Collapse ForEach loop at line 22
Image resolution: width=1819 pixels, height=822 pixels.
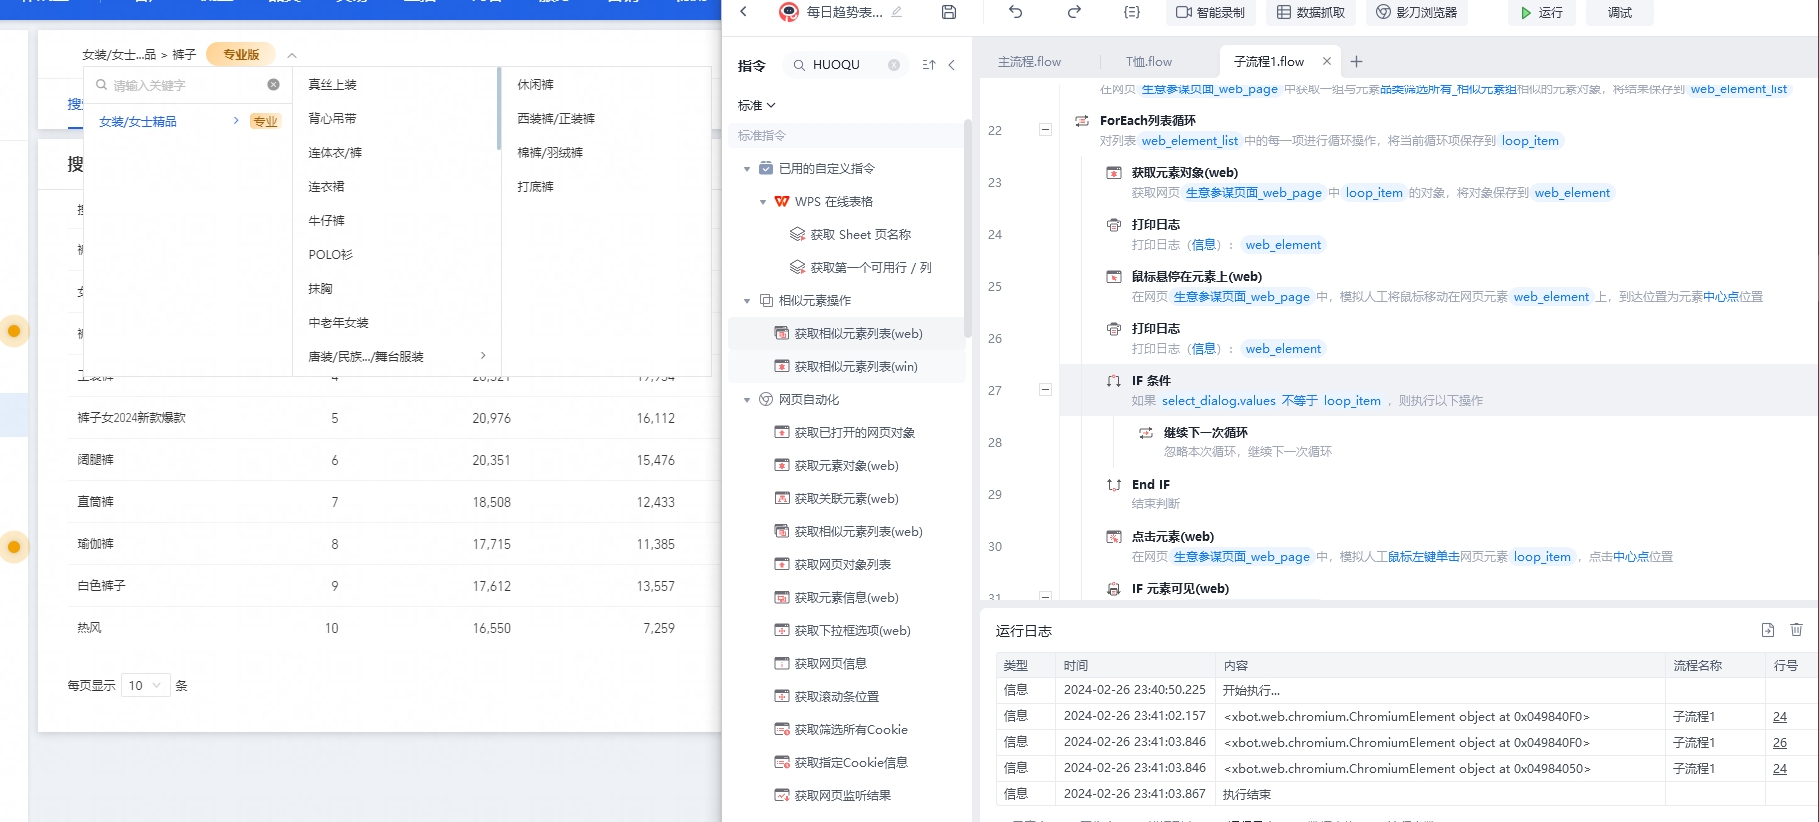(1045, 129)
